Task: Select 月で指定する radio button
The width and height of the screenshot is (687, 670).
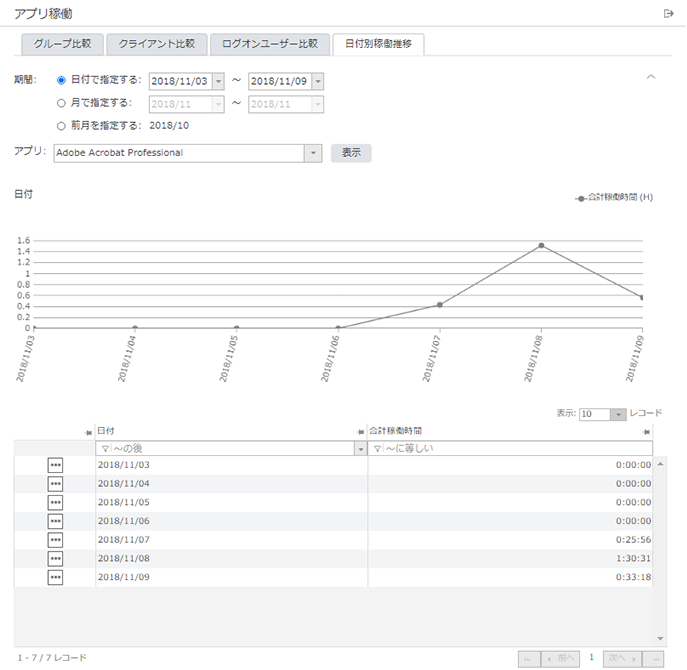Action: click(x=62, y=103)
